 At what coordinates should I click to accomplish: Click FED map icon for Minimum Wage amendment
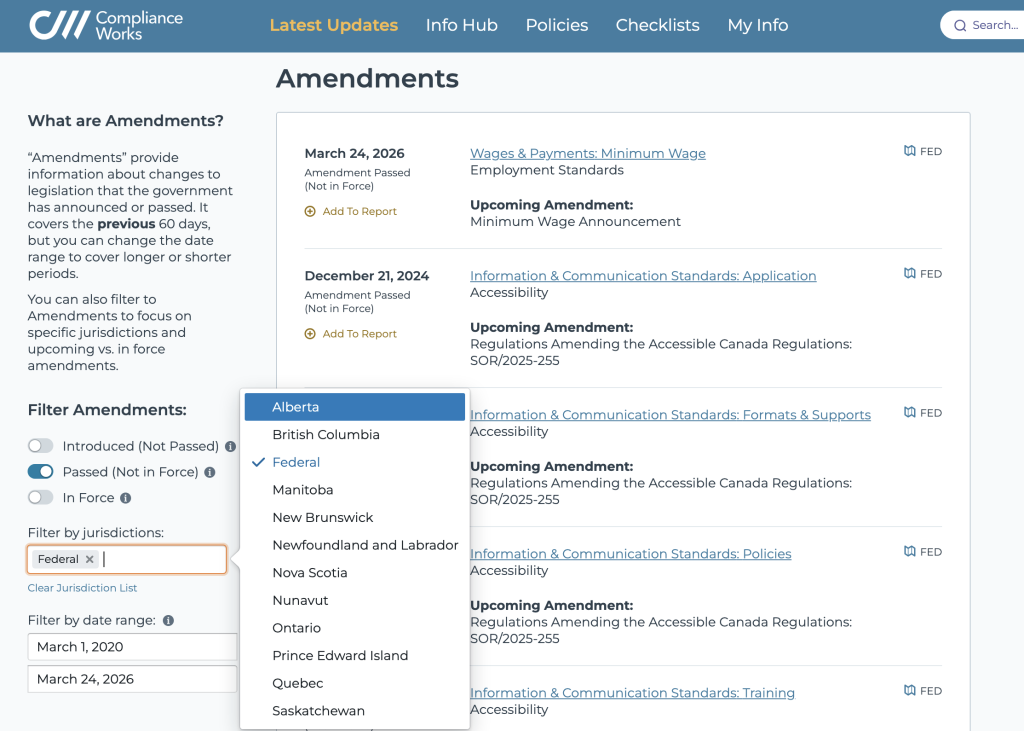(909, 151)
